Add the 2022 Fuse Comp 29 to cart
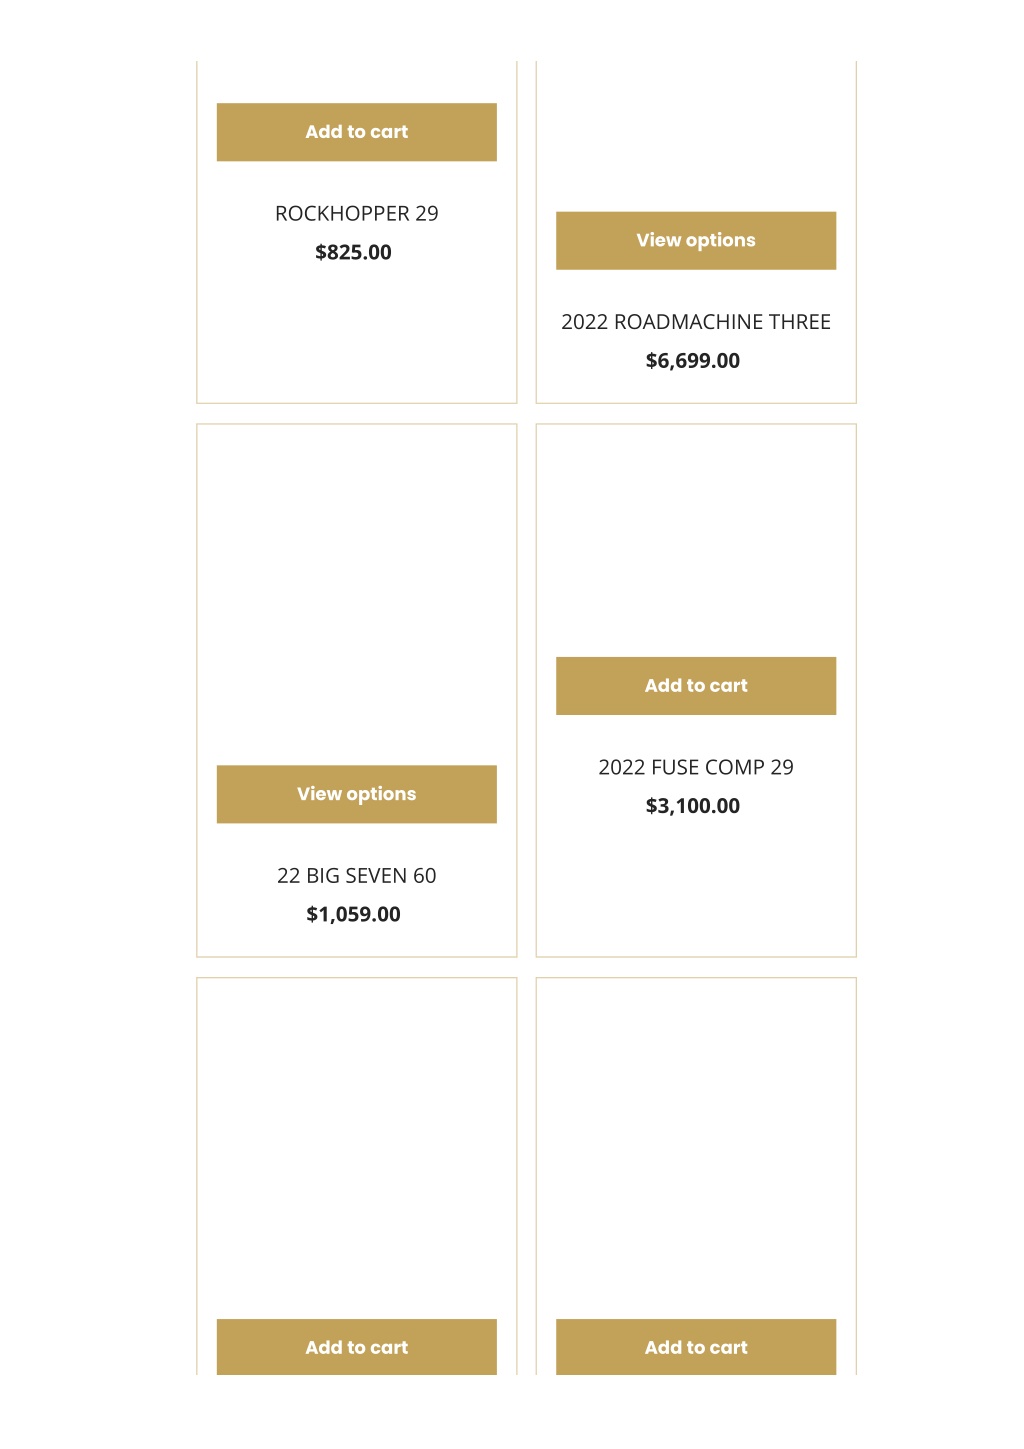This screenshot has width=1024, height=1449. (696, 686)
